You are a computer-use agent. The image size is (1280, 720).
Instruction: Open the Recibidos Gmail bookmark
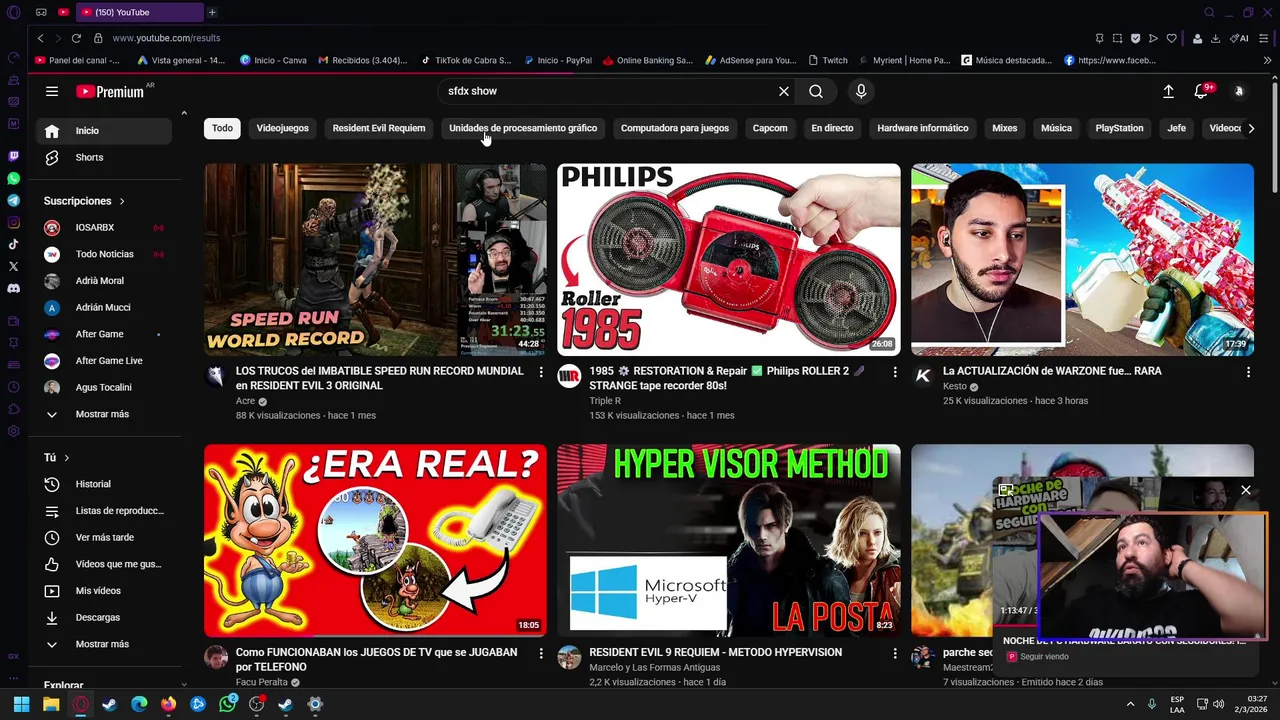tap(363, 60)
